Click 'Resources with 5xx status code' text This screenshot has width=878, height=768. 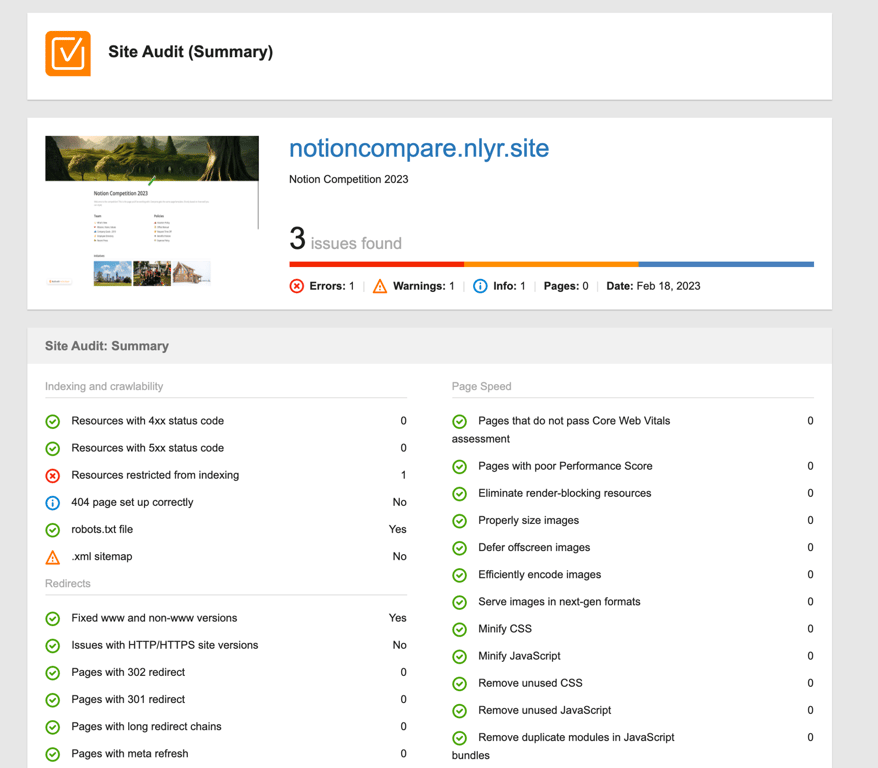click(x=147, y=448)
